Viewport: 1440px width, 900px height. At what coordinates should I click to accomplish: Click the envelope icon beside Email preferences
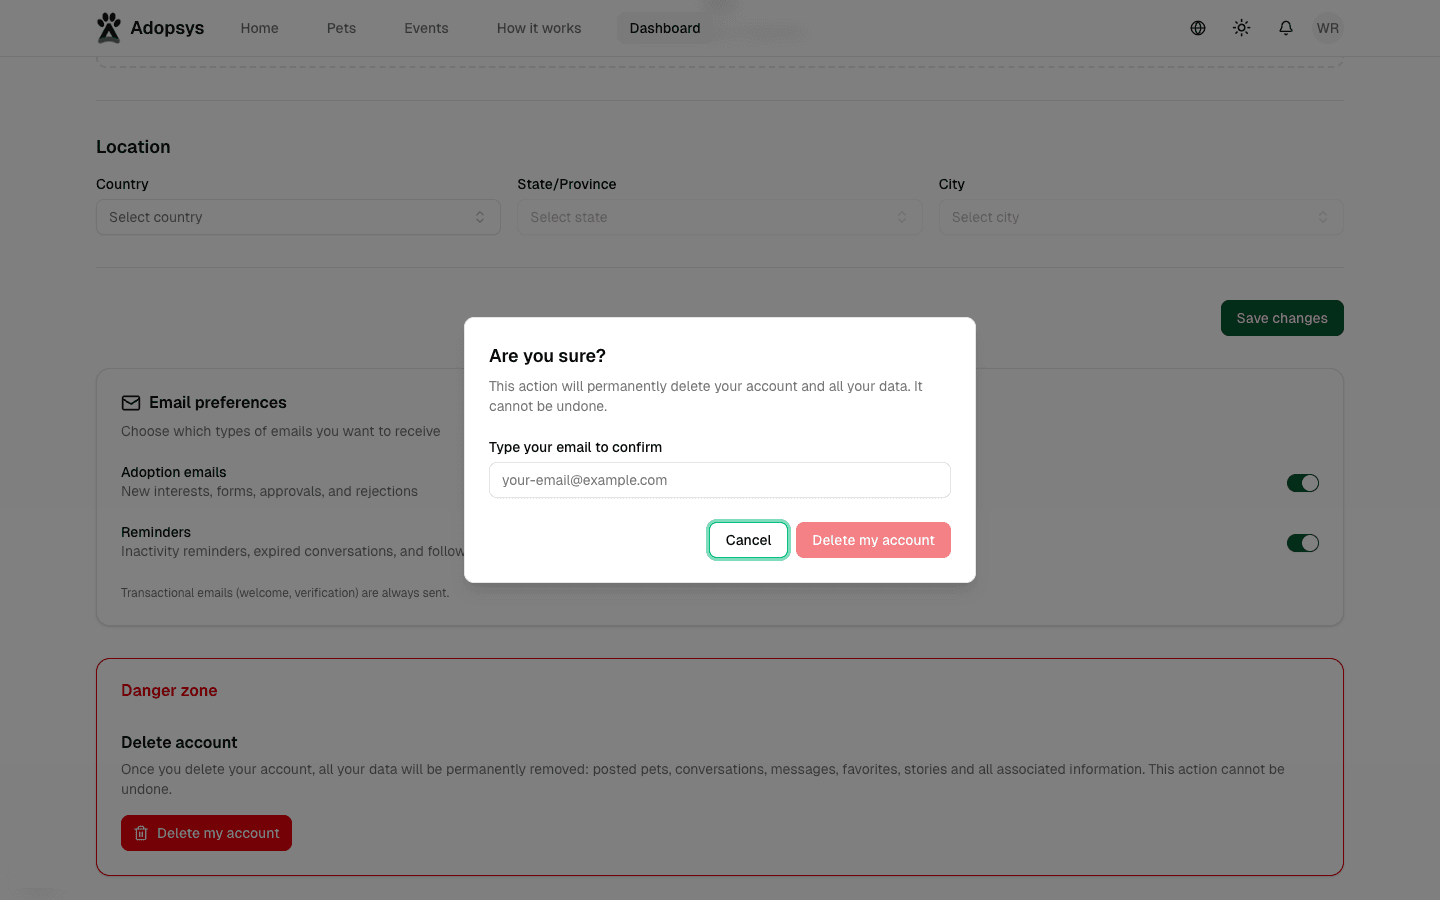131,403
